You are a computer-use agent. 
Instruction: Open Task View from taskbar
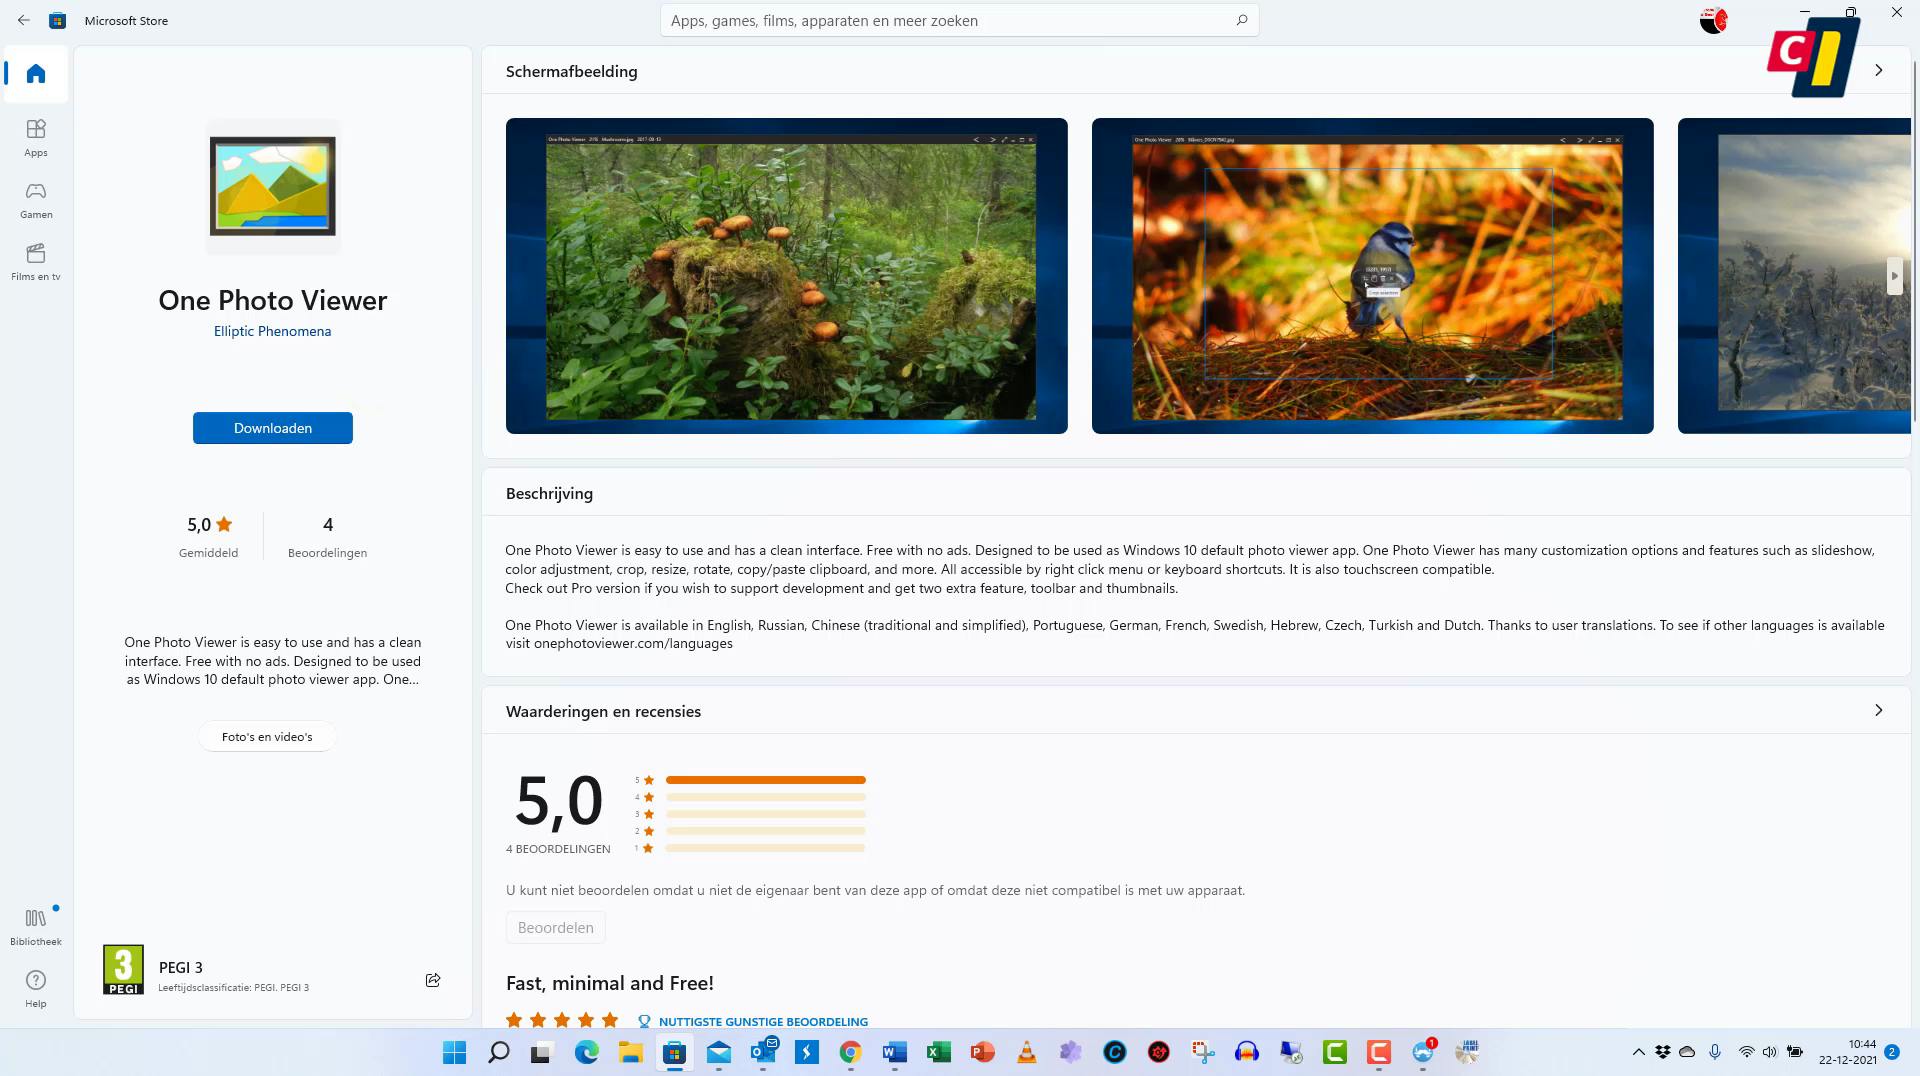[x=542, y=1052]
